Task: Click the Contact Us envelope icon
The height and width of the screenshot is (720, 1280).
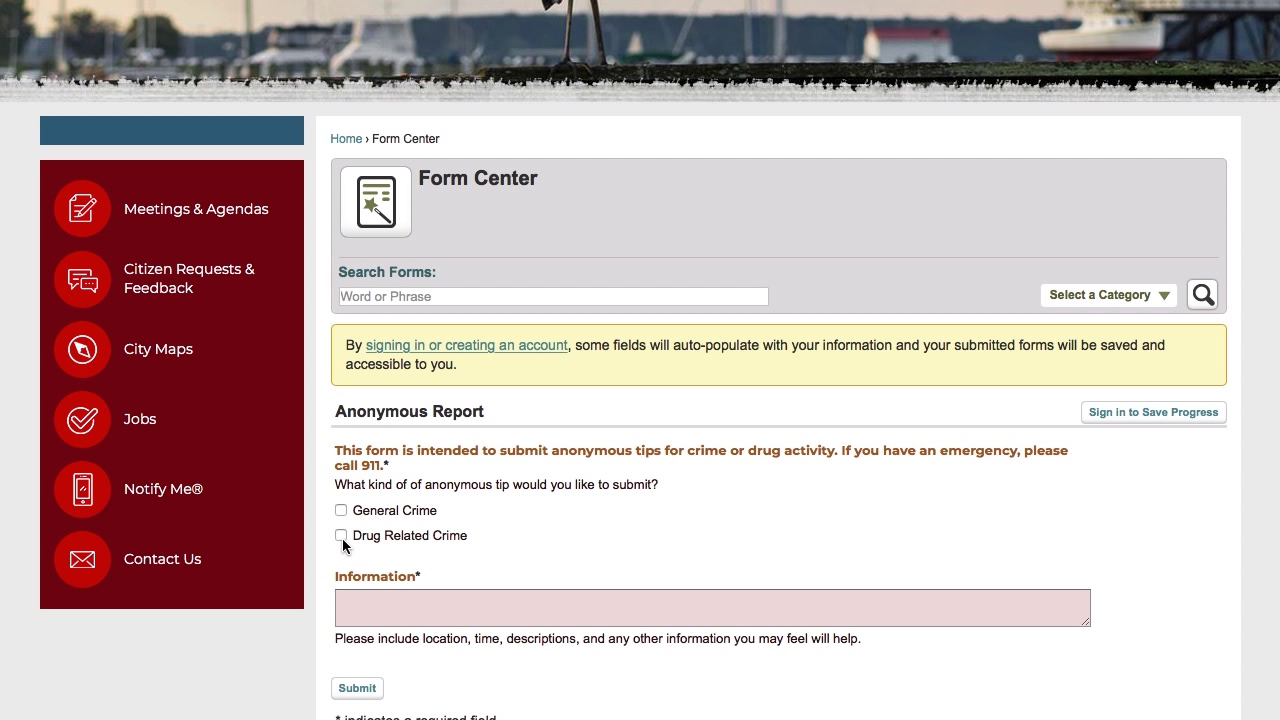Action: coord(82,559)
